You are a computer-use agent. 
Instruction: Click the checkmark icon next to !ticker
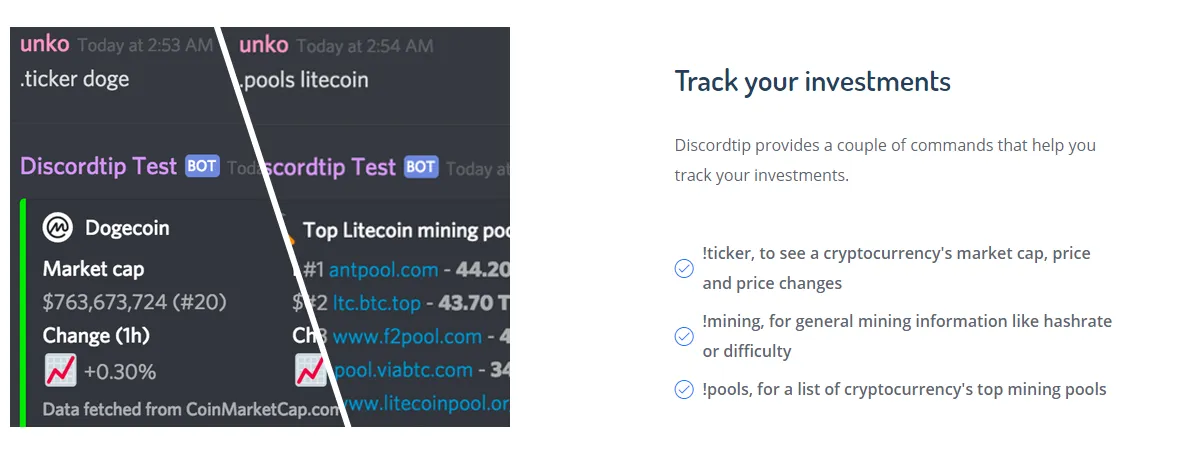(x=684, y=268)
